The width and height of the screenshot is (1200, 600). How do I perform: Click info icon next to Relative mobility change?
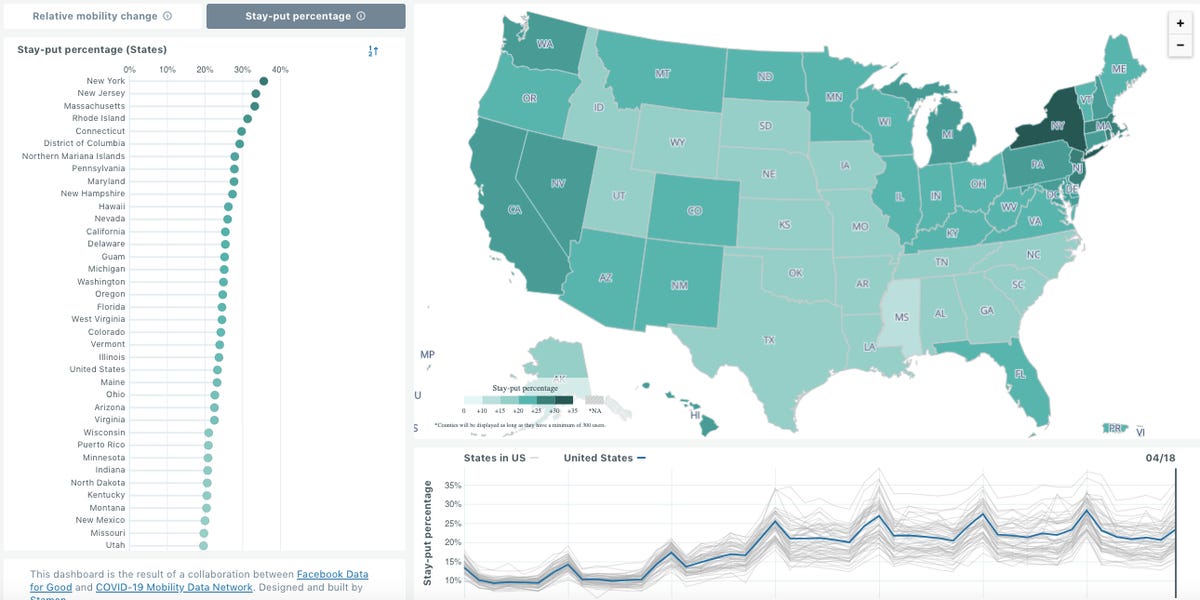click(167, 16)
